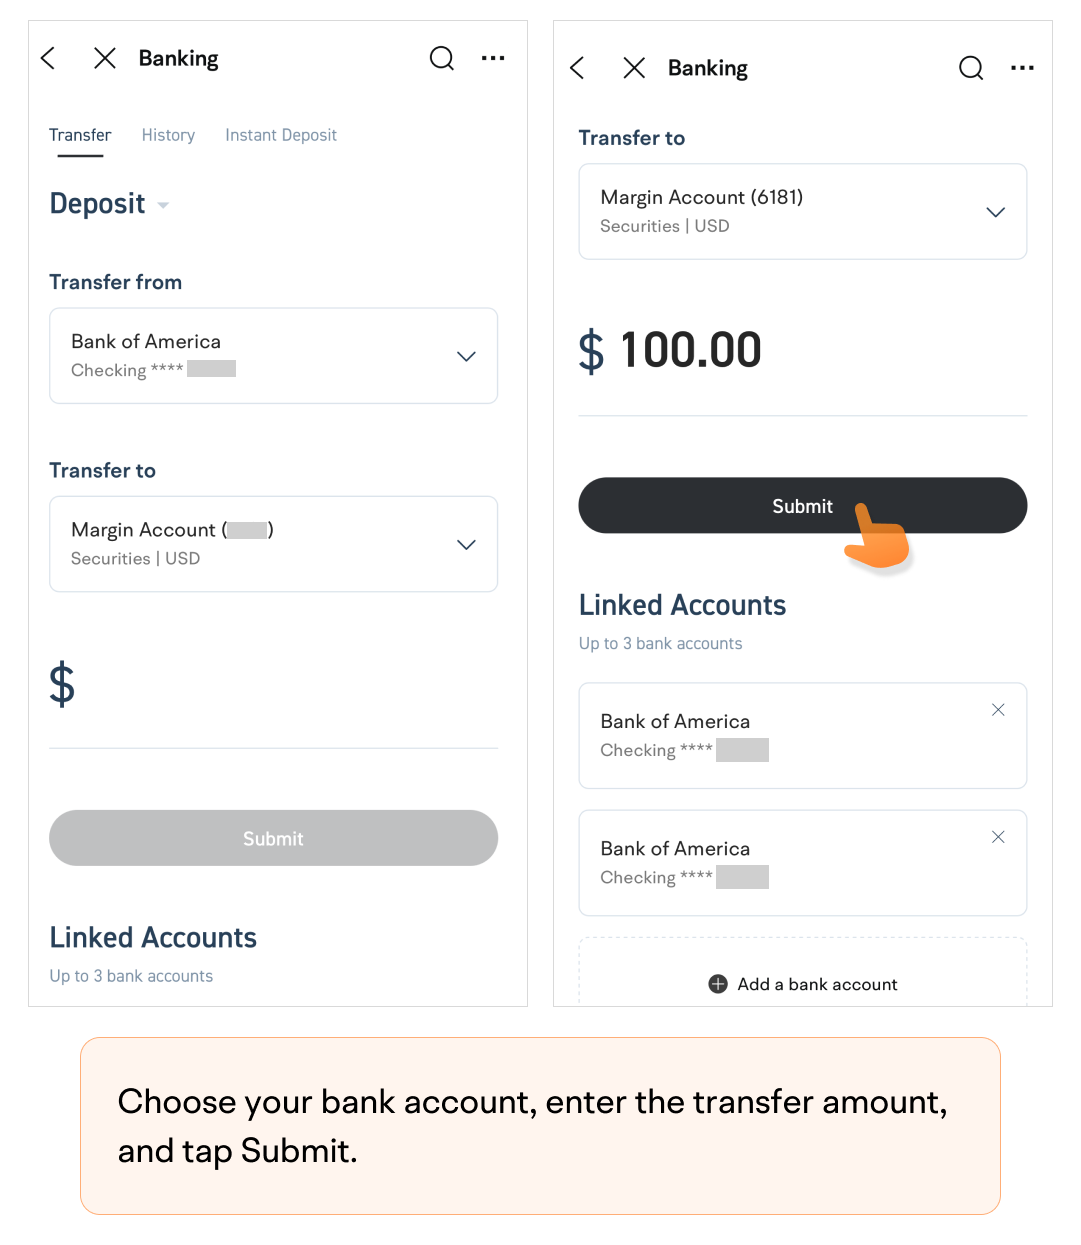Image resolution: width=1081 pixels, height=1245 pixels.
Task: Tap the back arrow on right Banking screen
Action: coord(577,68)
